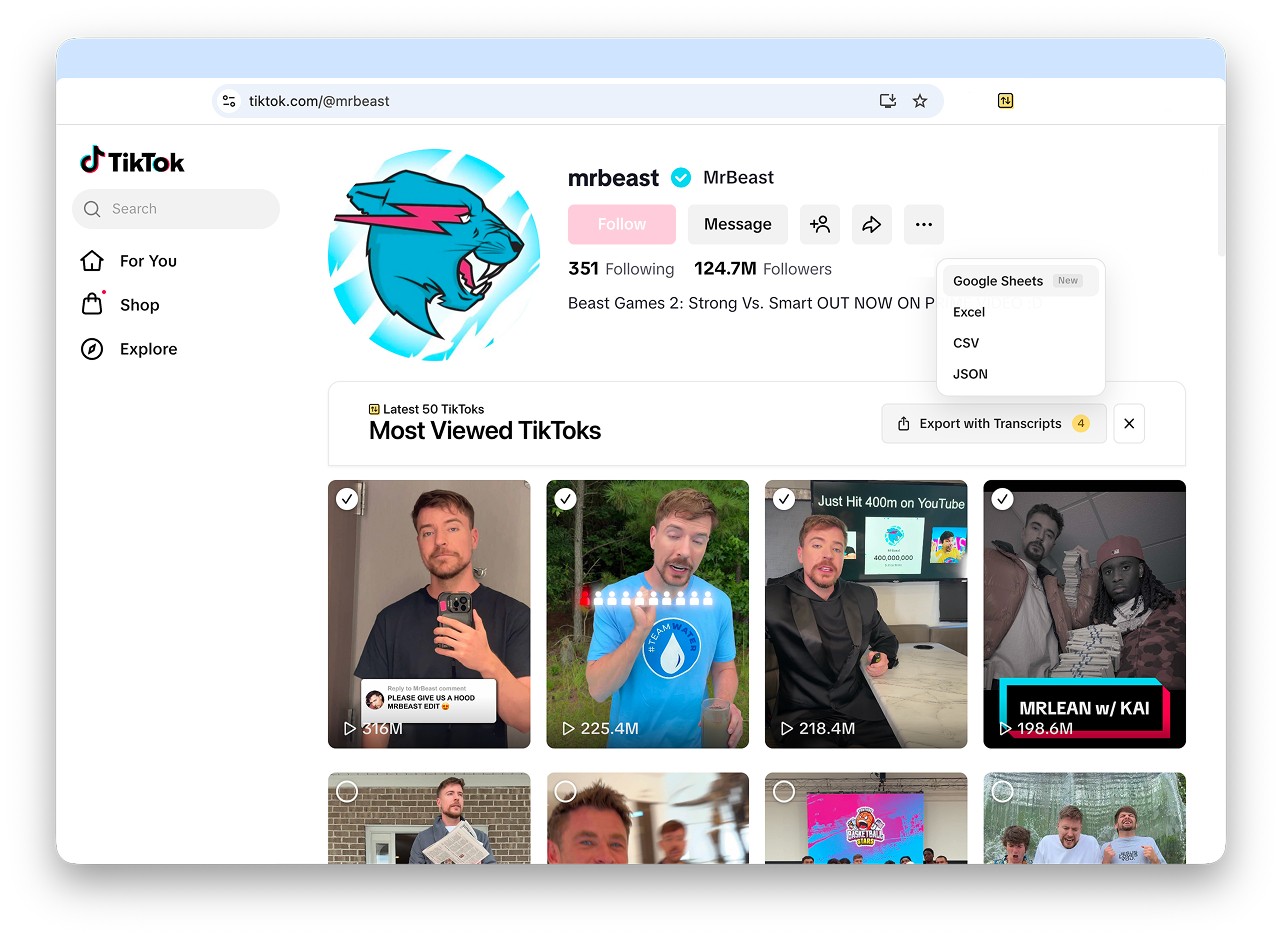This screenshot has height=938, width=1282.
Task: Choose CSV export option
Action: pos(1021,343)
